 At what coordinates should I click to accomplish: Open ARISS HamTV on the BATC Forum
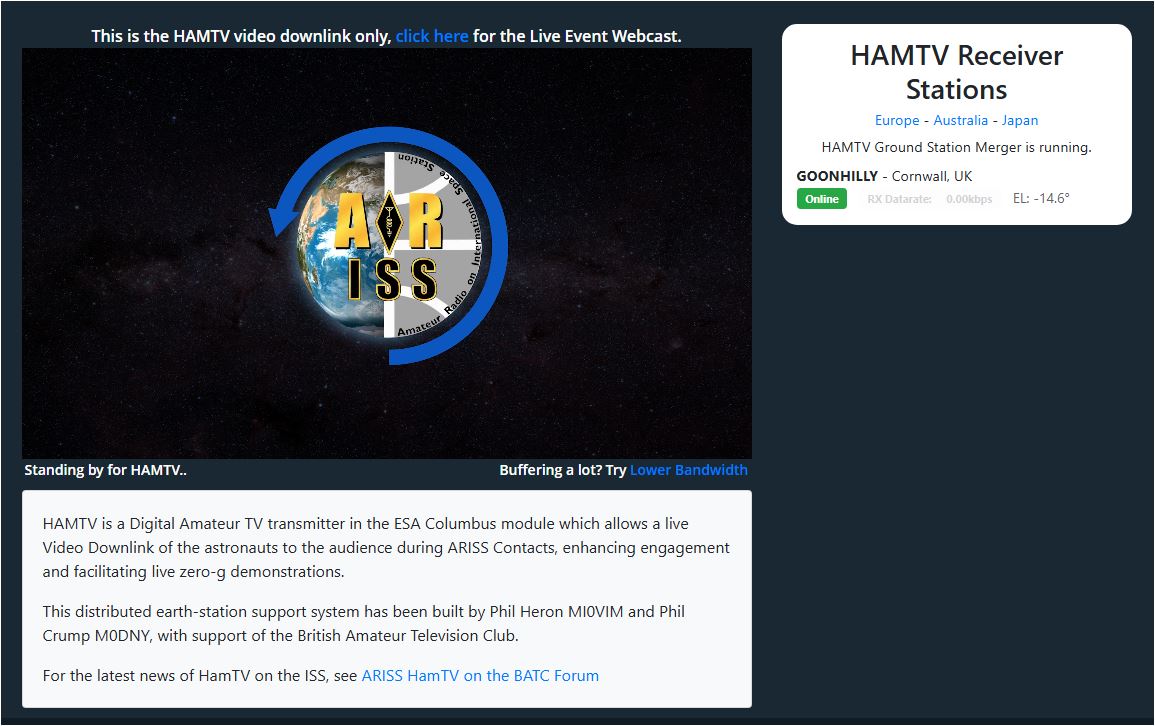pyautogui.click(x=480, y=675)
